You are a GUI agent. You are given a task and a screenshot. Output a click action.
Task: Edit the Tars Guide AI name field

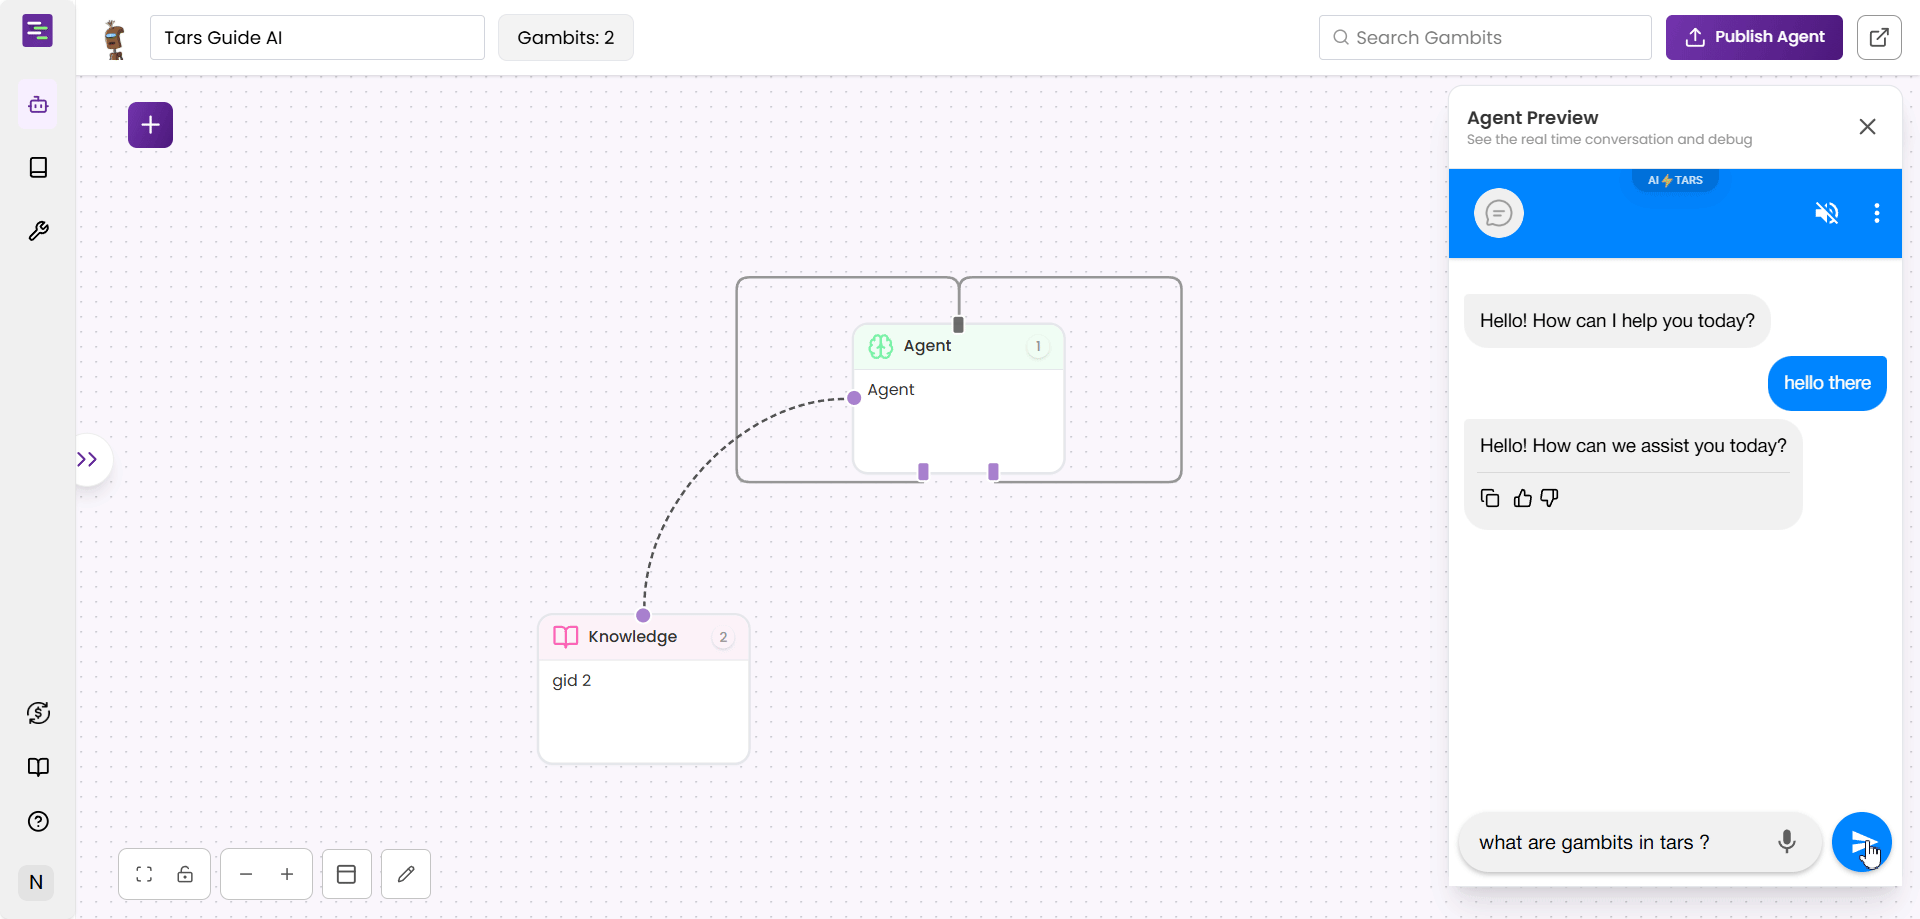[x=317, y=38]
